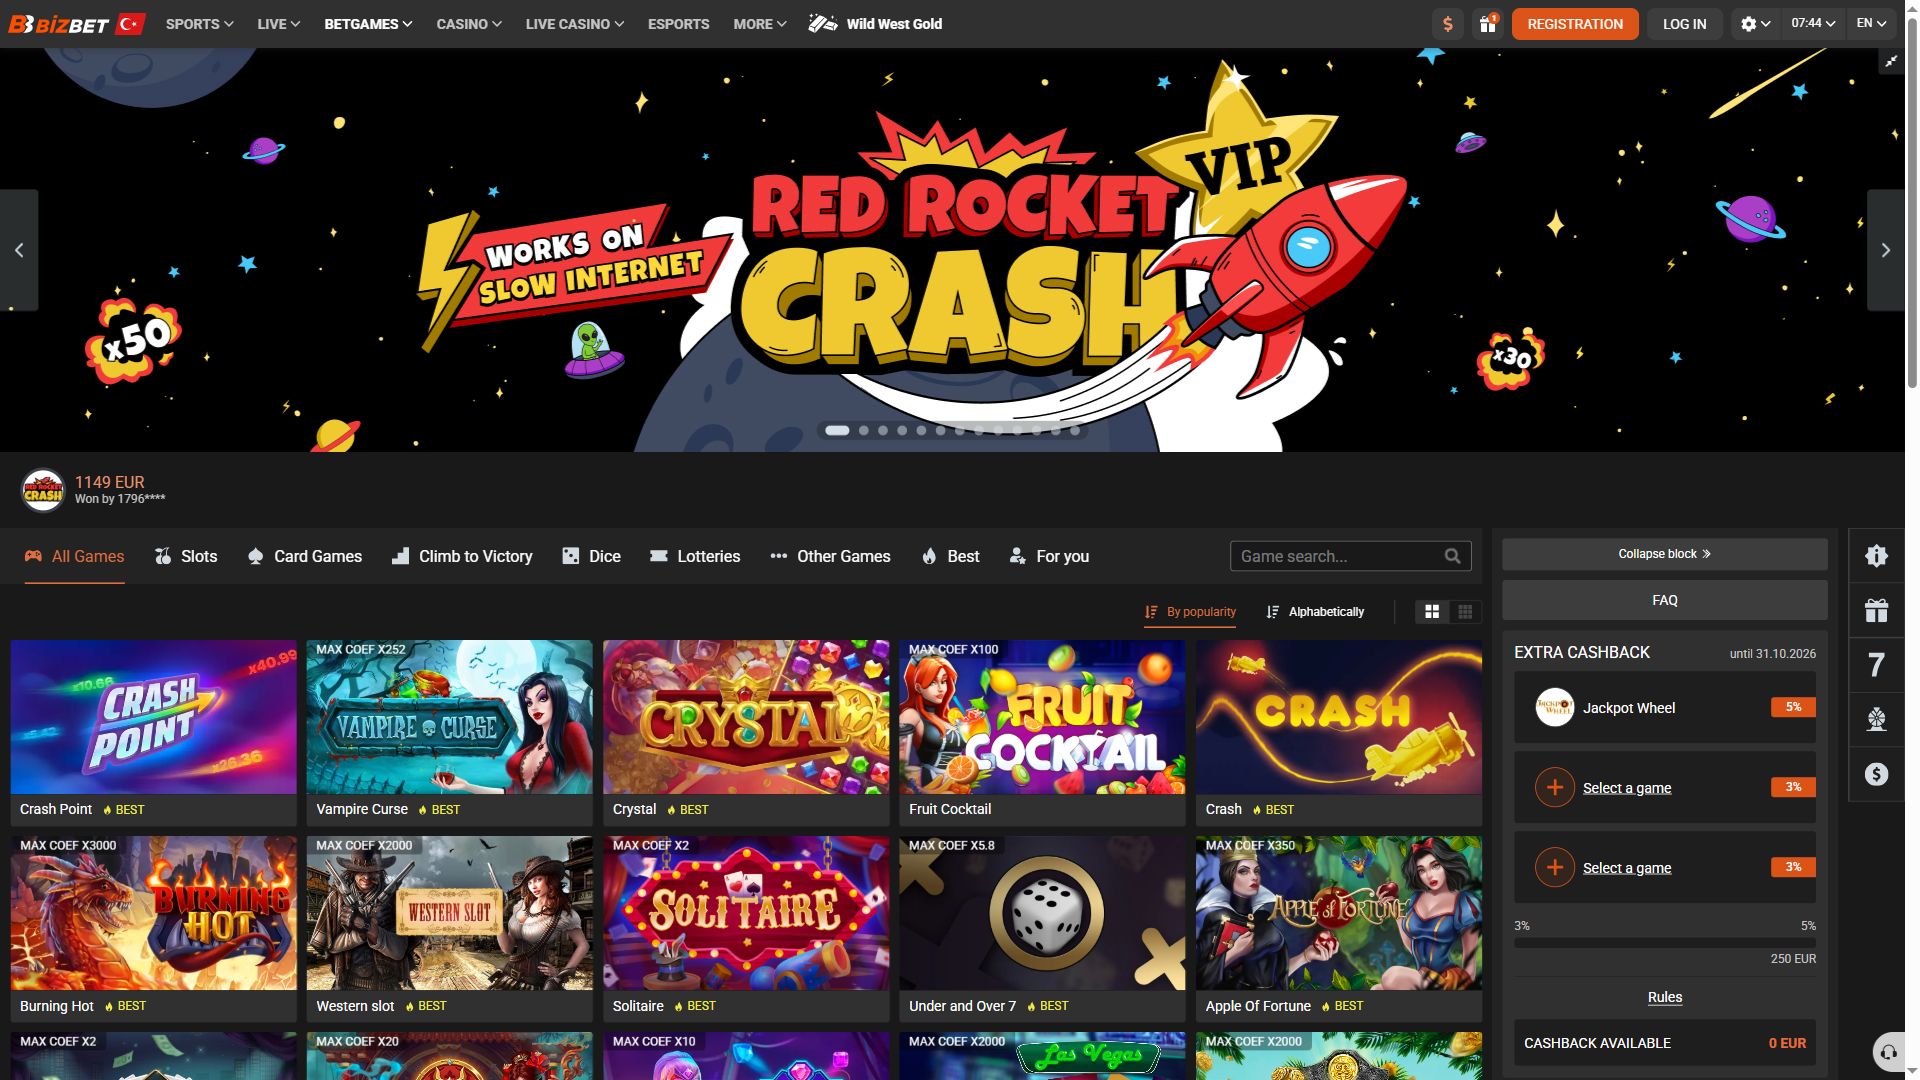Select the Lotteries tab

coord(695,557)
